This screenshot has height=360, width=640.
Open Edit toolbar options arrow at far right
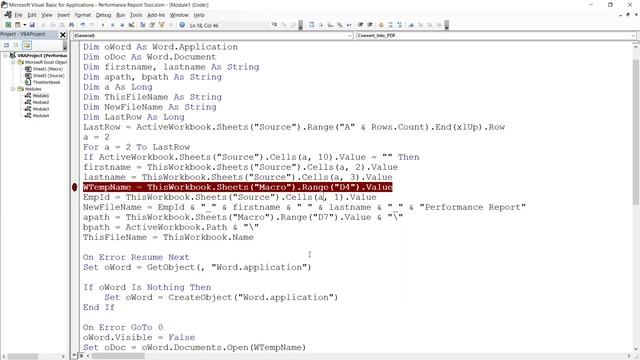pos(447,25)
